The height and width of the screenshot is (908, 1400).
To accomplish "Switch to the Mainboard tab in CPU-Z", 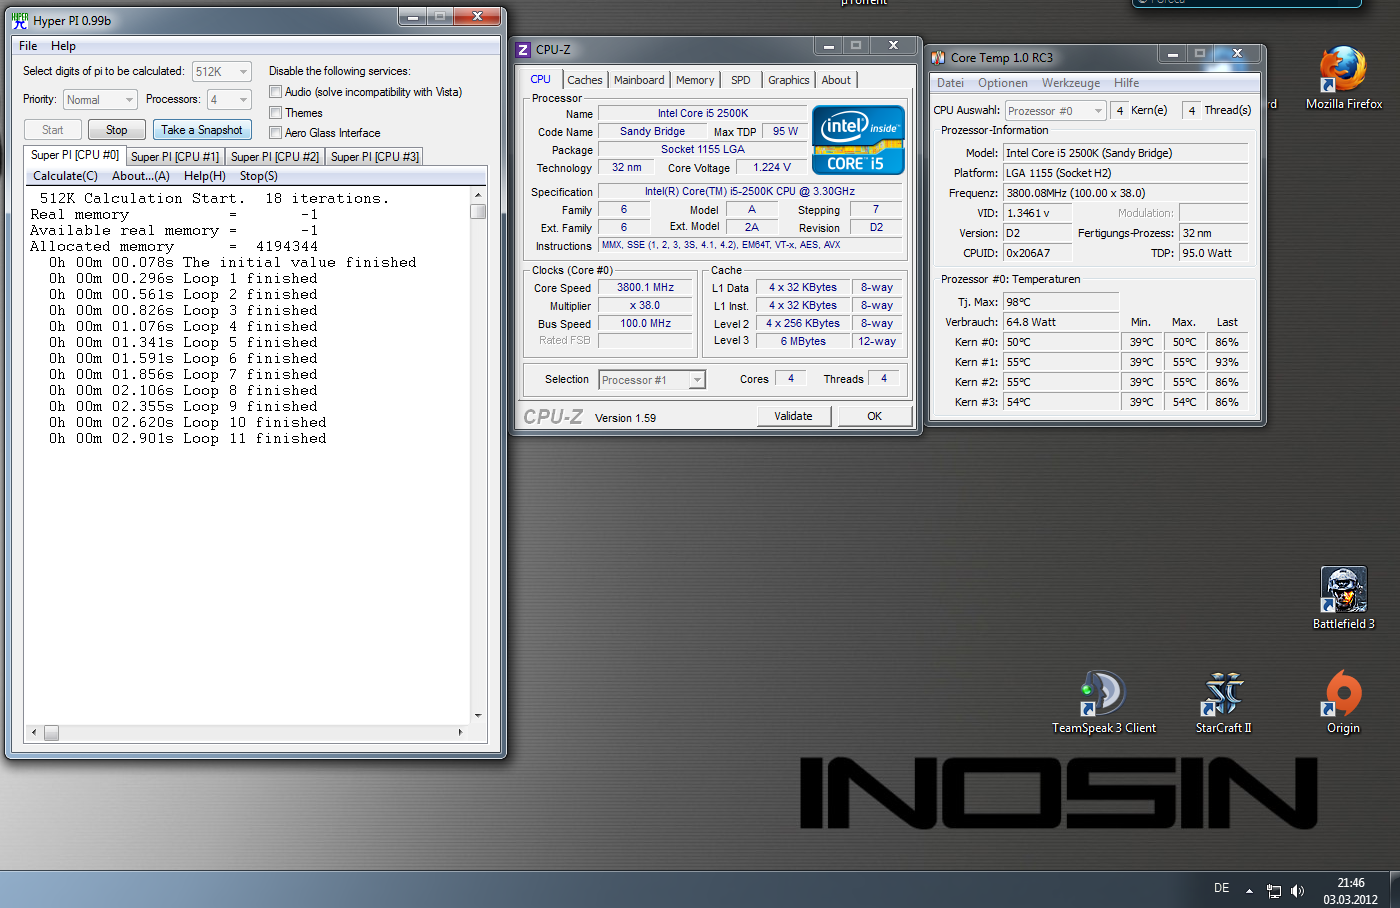I will click(638, 80).
